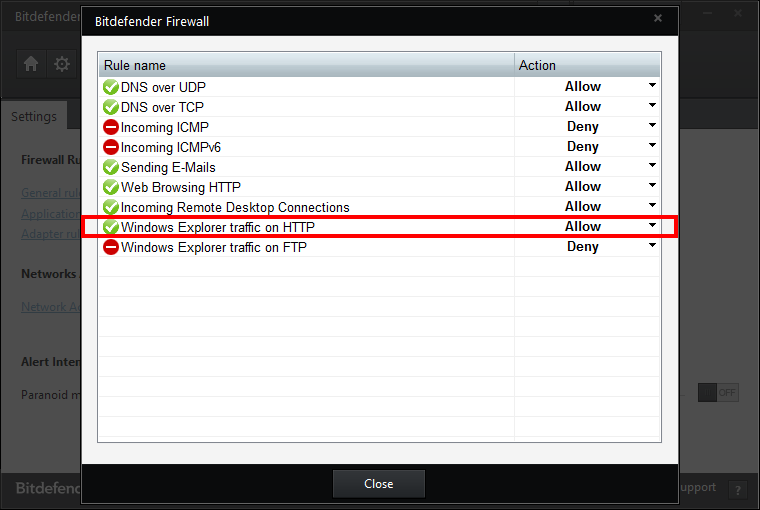Click the red deny icon for Incoming ICMP

point(110,127)
